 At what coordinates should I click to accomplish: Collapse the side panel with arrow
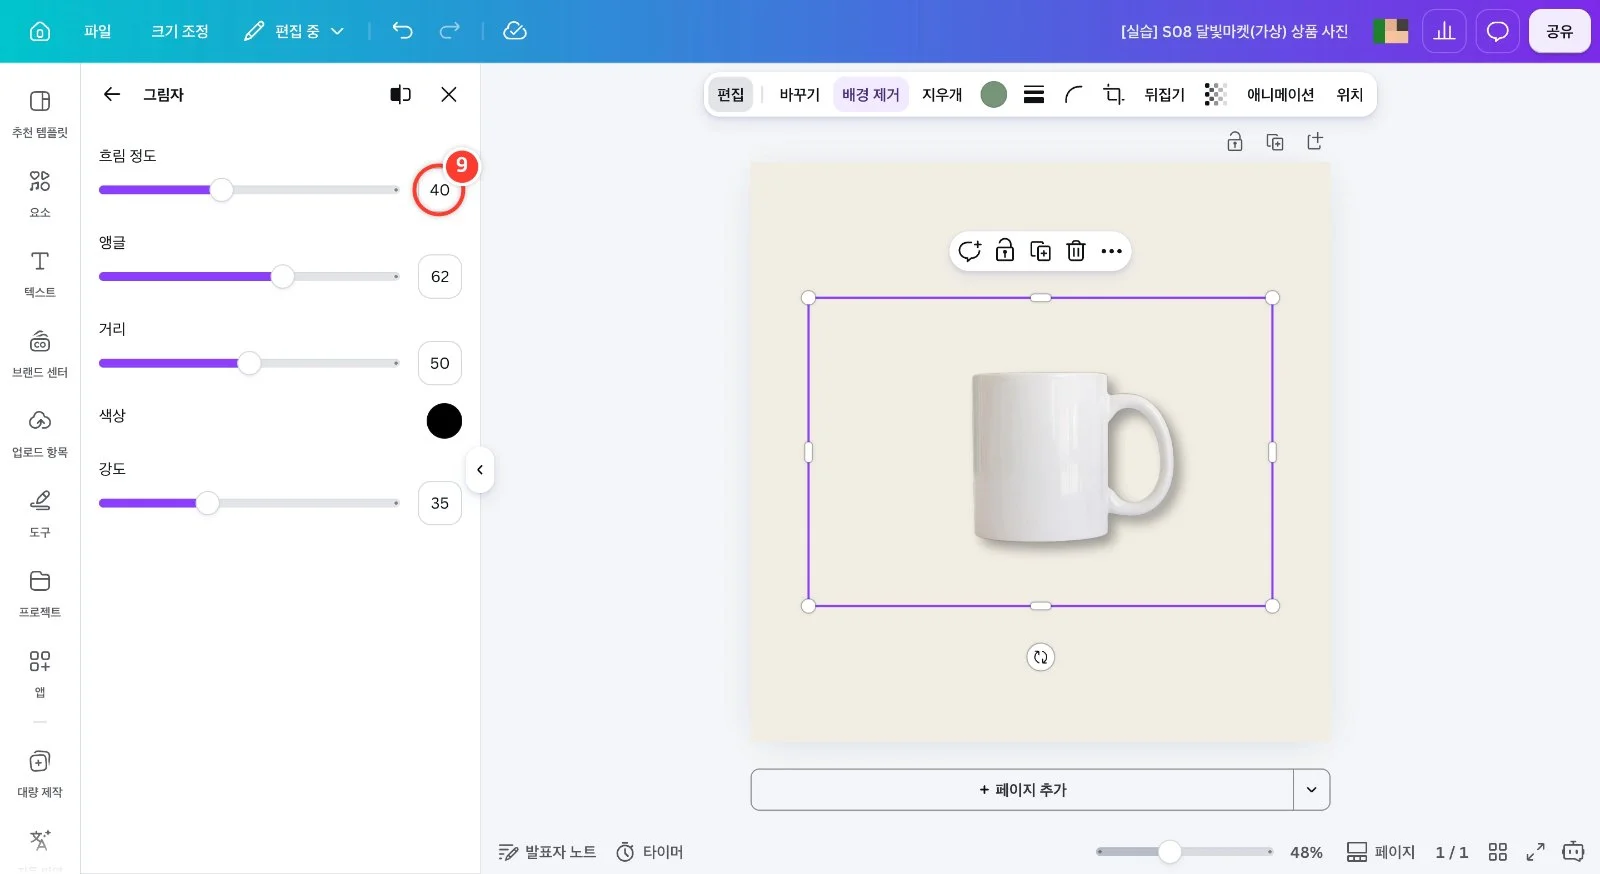tap(480, 470)
